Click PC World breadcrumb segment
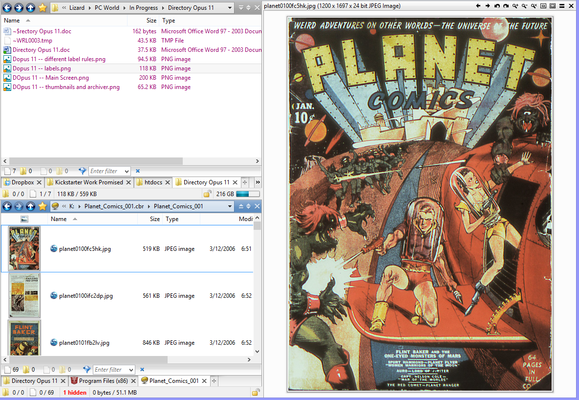 [106, 8]
